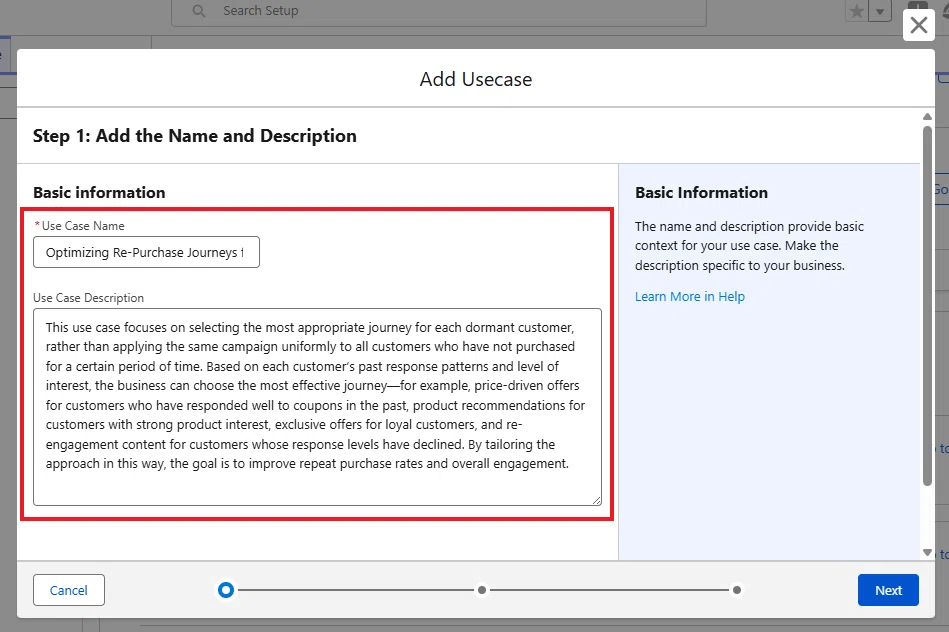Click the Search Setup box behind dialog
949x632 pixels.
tap(439, 11)
